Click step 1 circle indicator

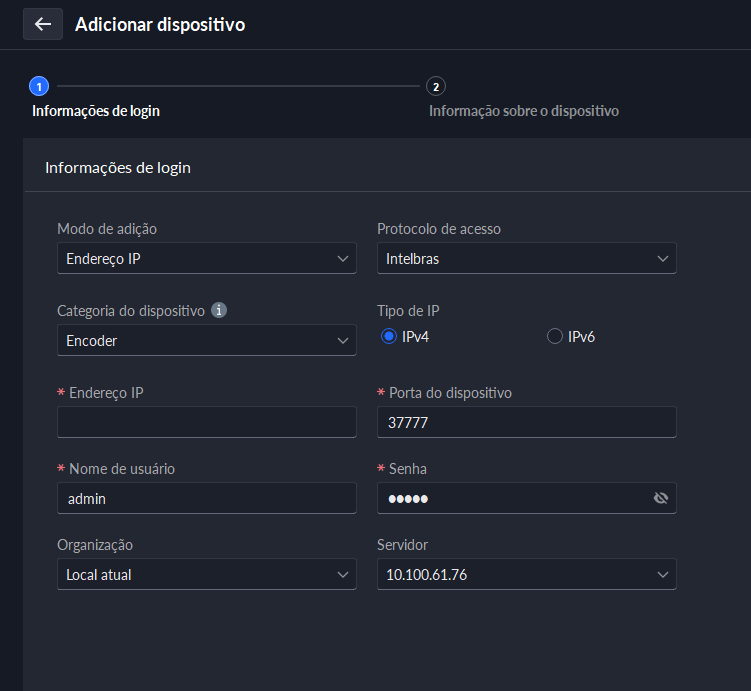click(x=39, y=86)
